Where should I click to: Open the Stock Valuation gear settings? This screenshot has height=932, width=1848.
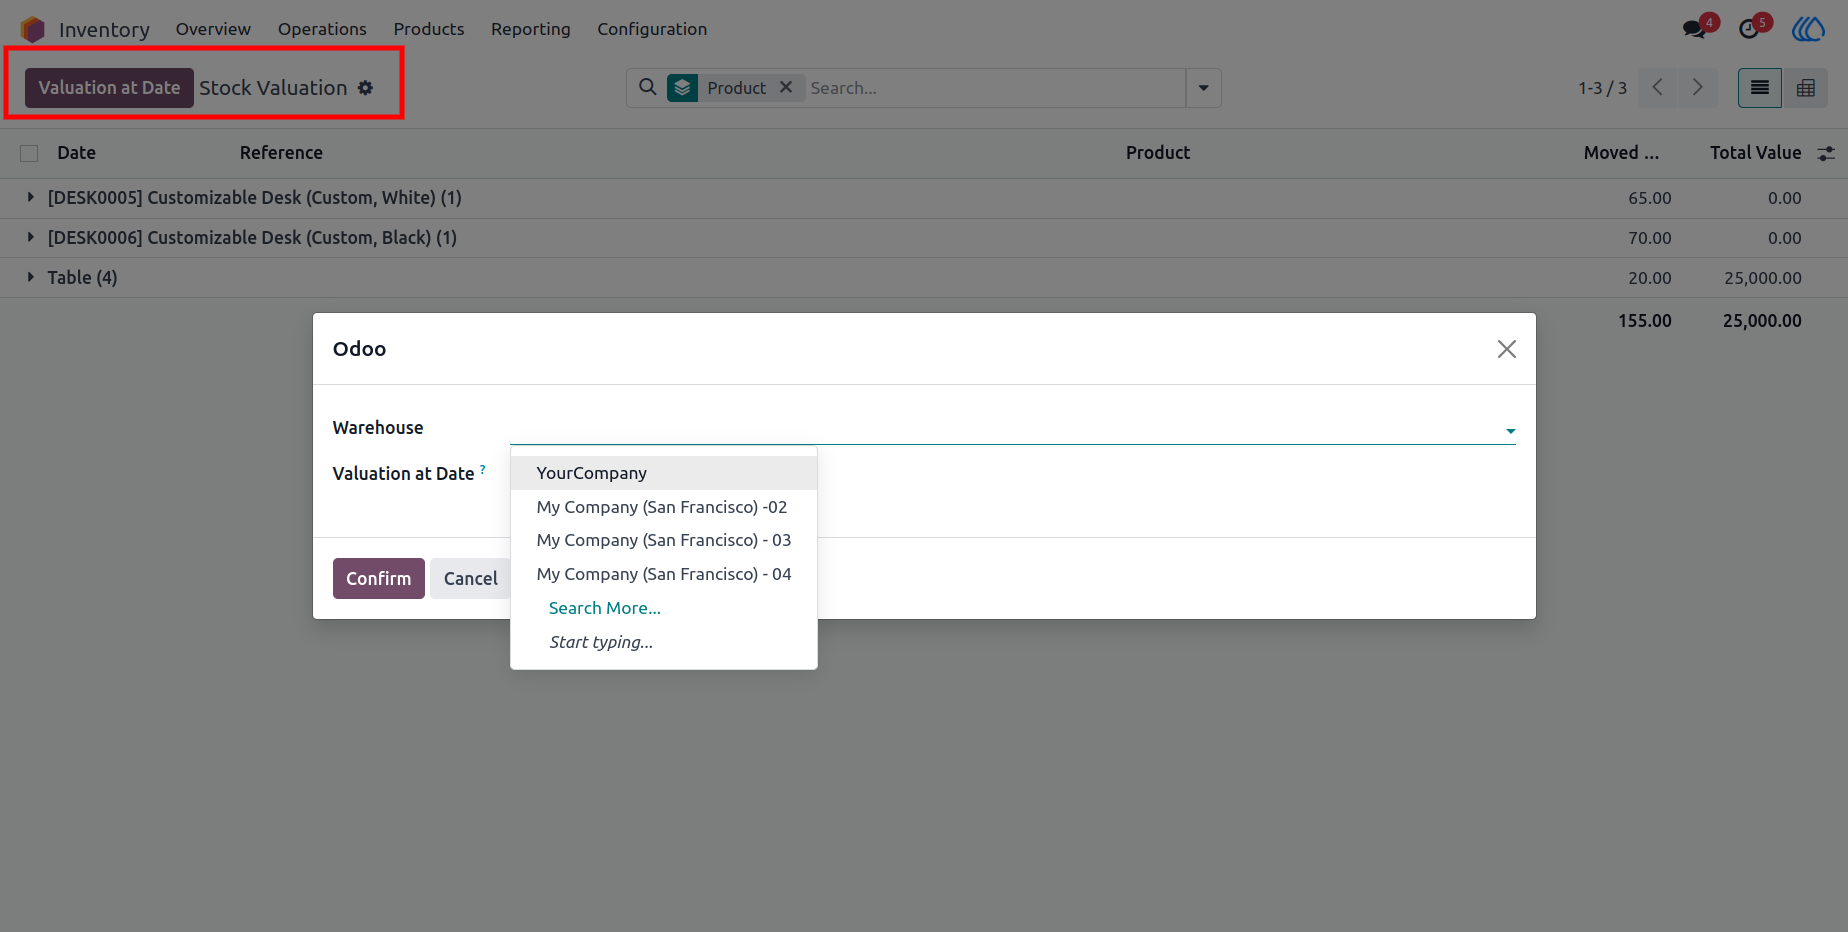point(366,88)
